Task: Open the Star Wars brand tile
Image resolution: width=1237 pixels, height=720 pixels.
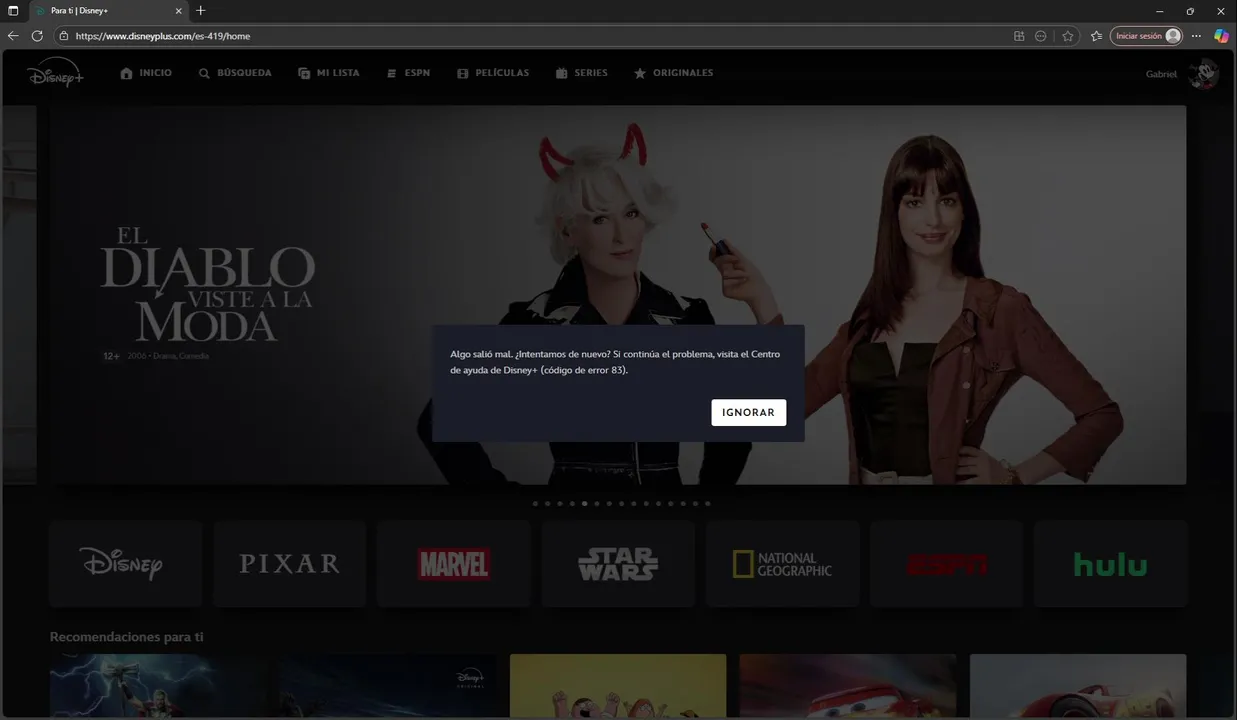Action: (618, 564)
